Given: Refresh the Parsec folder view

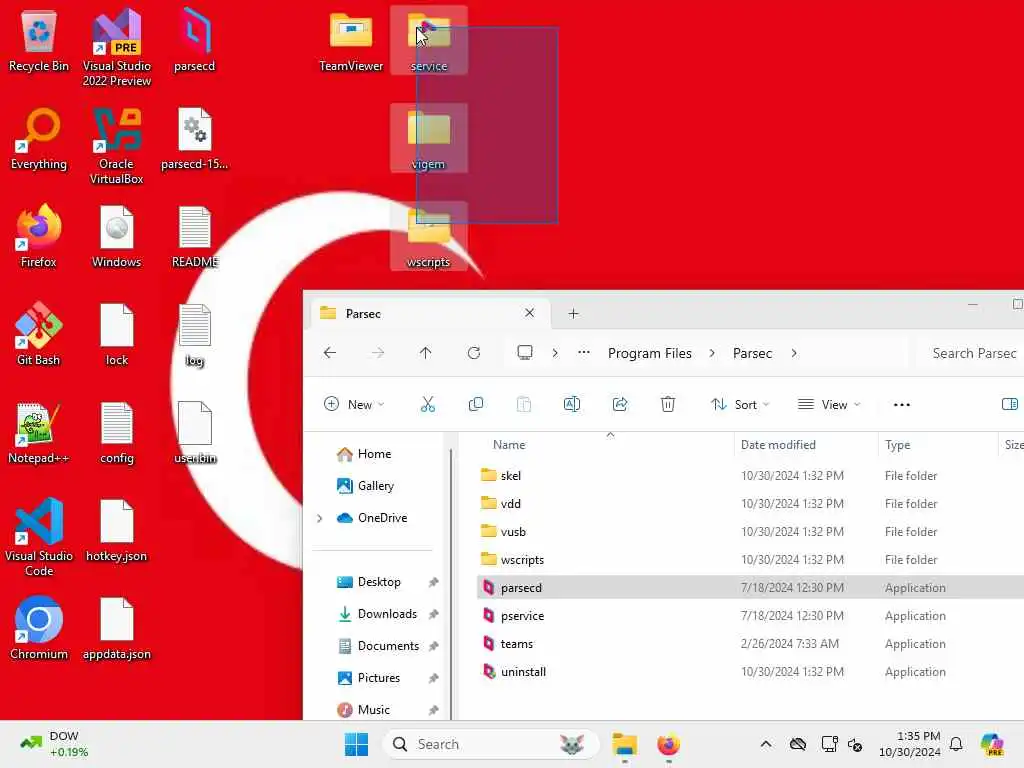Looking at the screenshot, I should [474, 353].
